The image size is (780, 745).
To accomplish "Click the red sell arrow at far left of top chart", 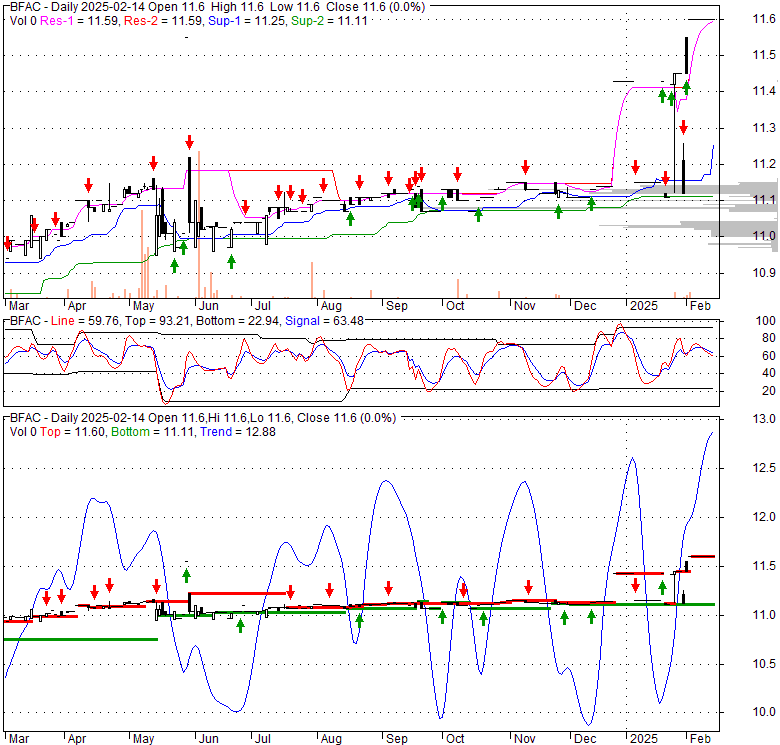I will tap(8, 243).
